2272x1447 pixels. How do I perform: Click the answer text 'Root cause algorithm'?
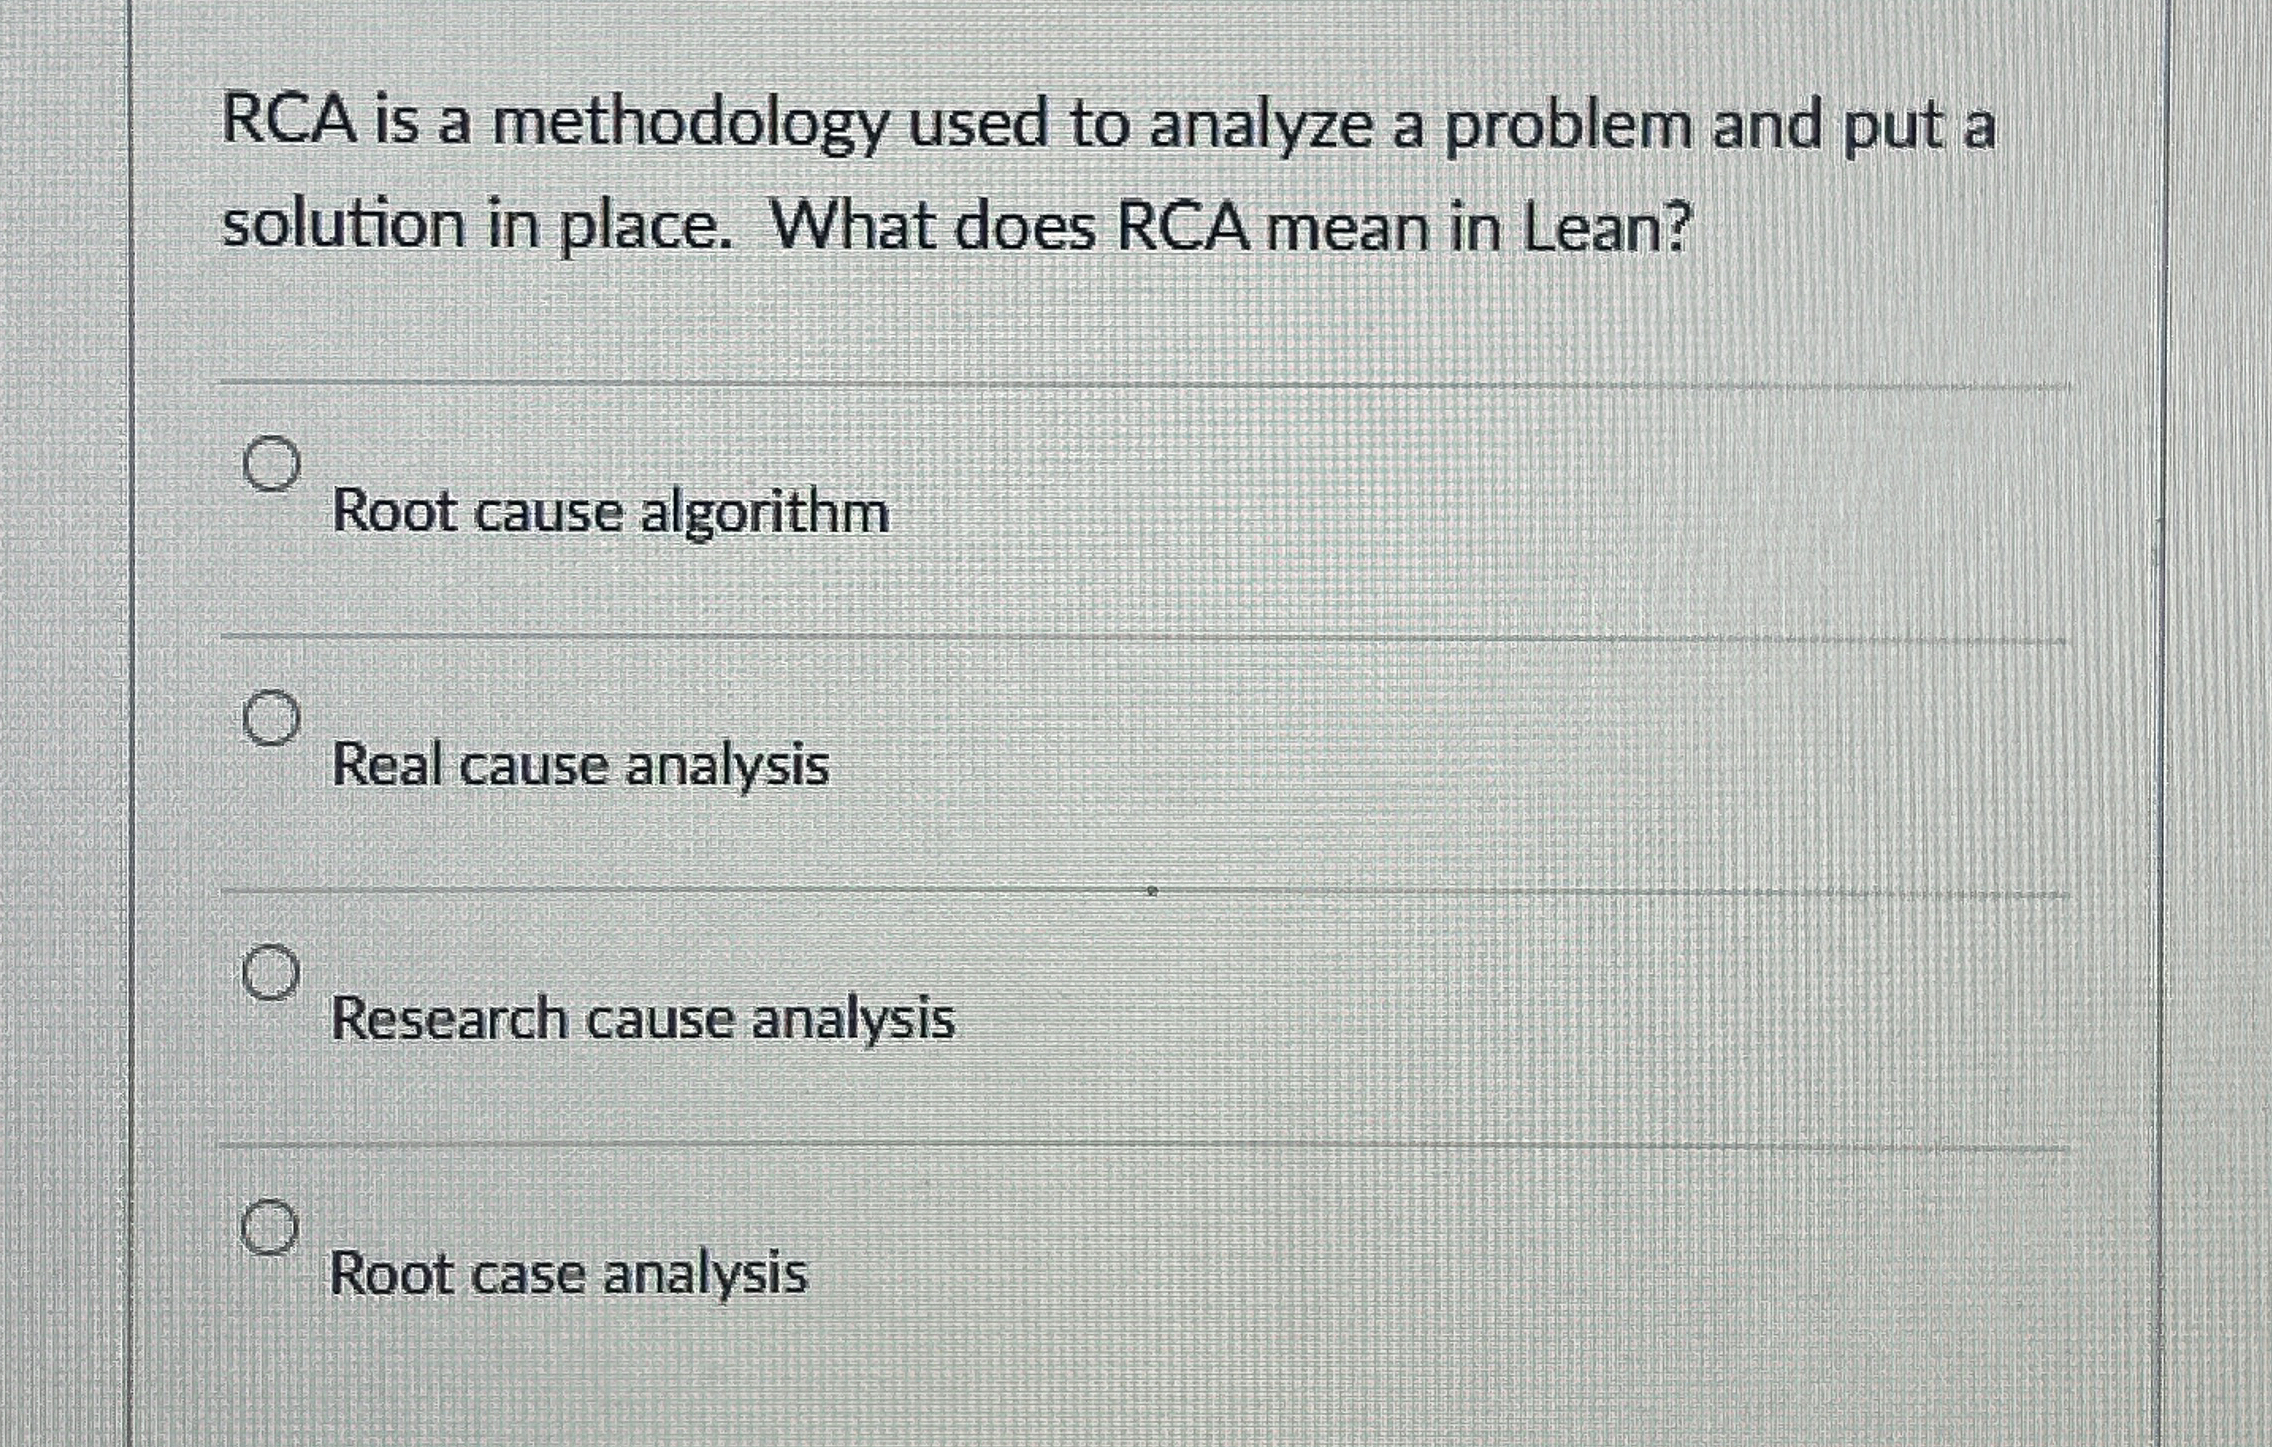point(611,512)
